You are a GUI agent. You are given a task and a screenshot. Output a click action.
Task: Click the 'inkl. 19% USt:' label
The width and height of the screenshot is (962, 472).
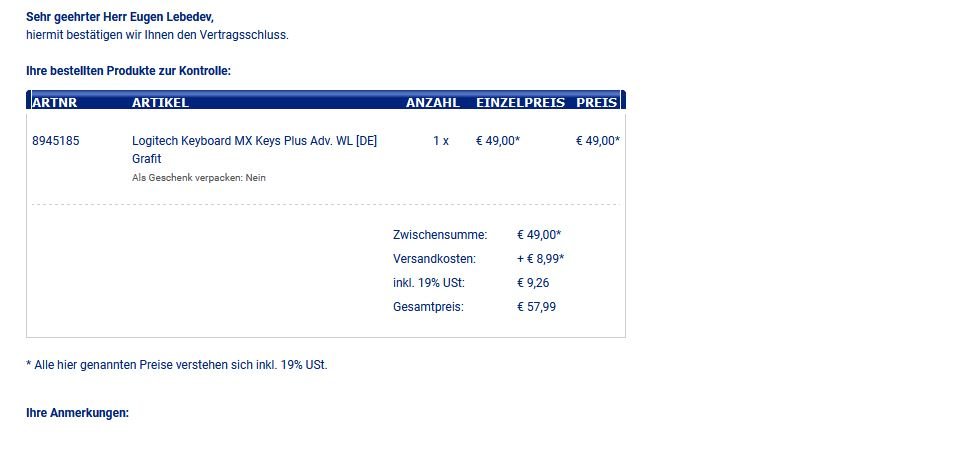click(429, 283)
